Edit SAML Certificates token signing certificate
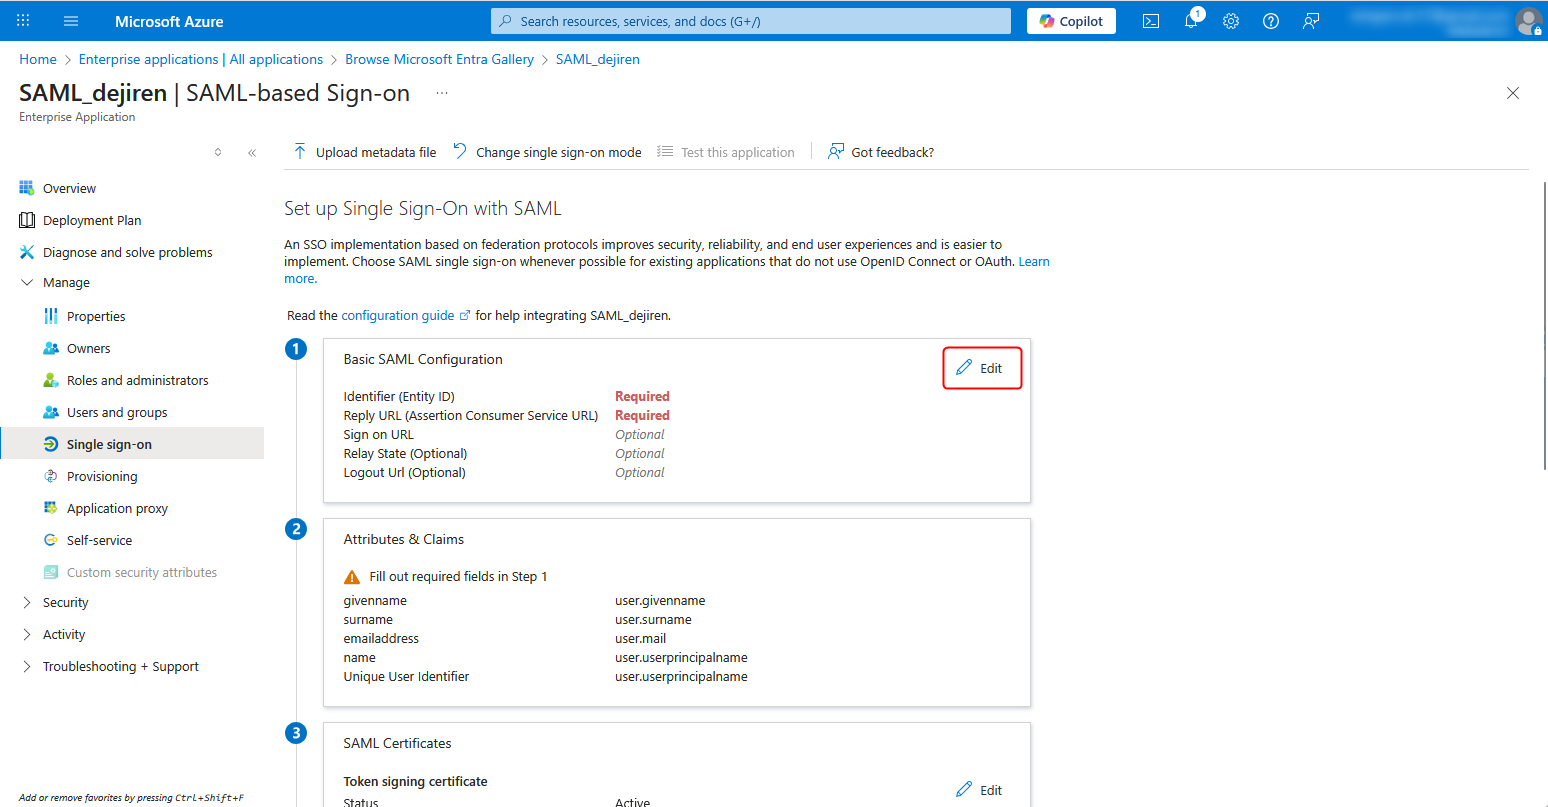1548x807 pixels. [x=979, y=790]
